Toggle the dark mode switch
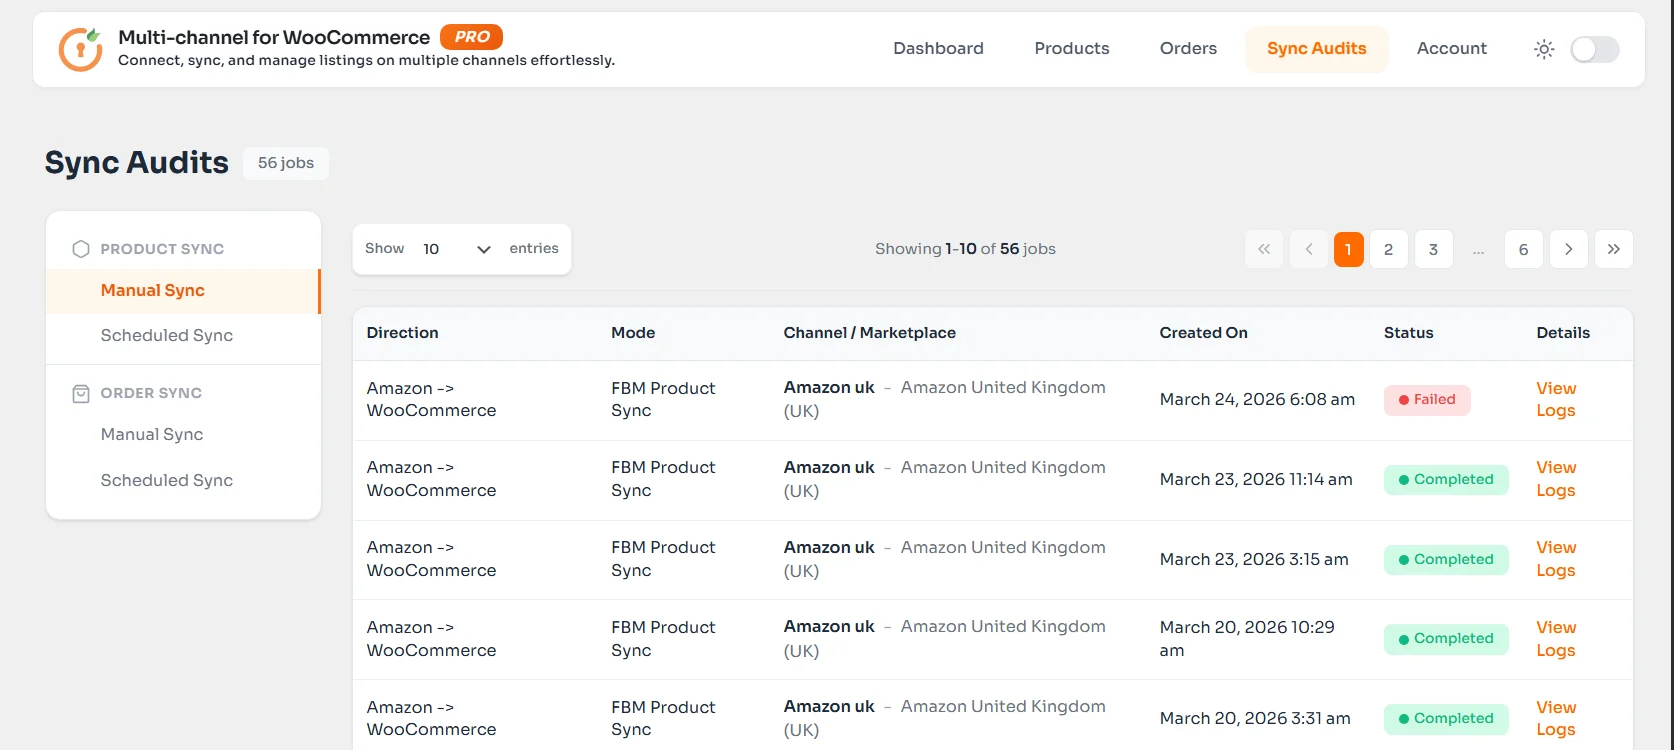Image resolution: width=1674 pixels, height=750 pixels. pos(1594,49)
